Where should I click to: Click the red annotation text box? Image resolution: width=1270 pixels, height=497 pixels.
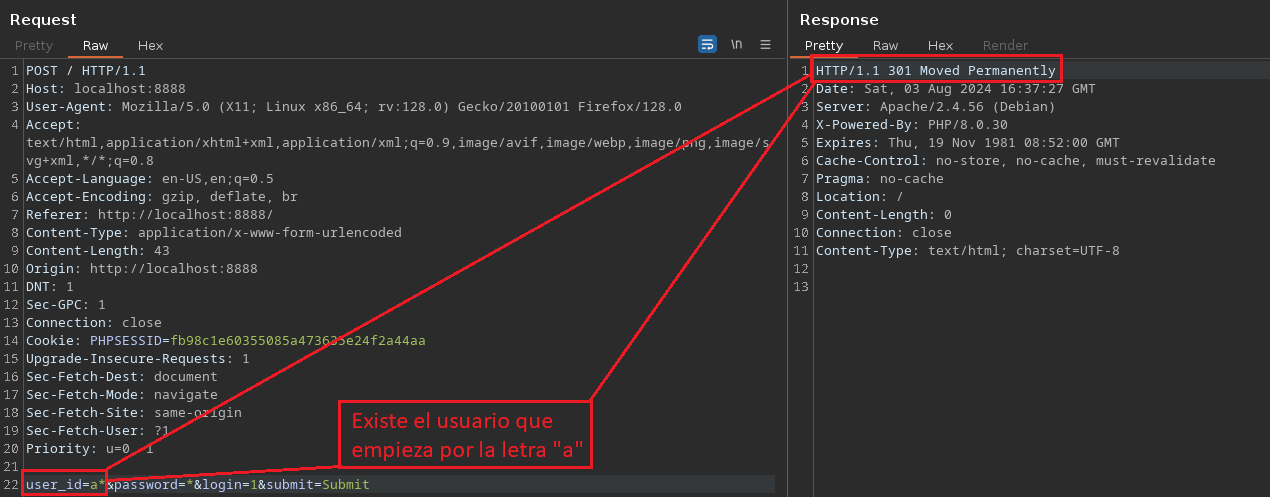pyautogui.click(x=465, y=435)
